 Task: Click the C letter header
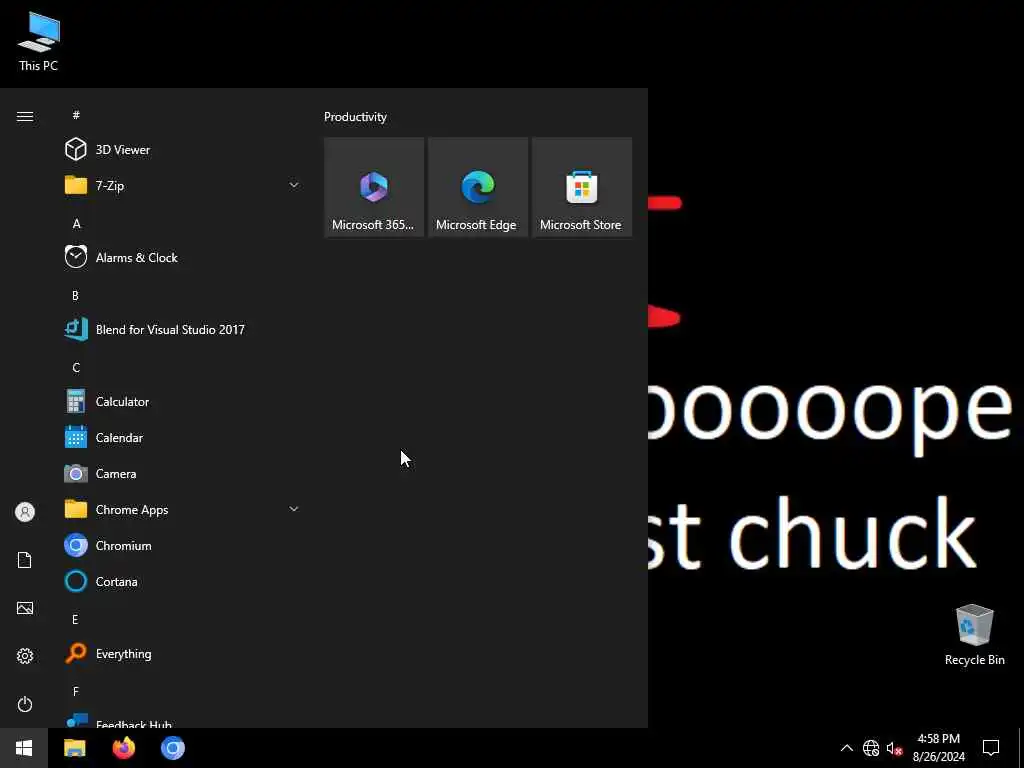pos(76,367)
